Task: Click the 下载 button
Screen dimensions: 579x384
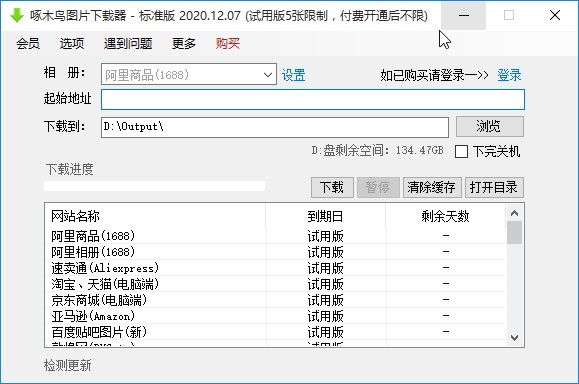Action: coord(332,187)
